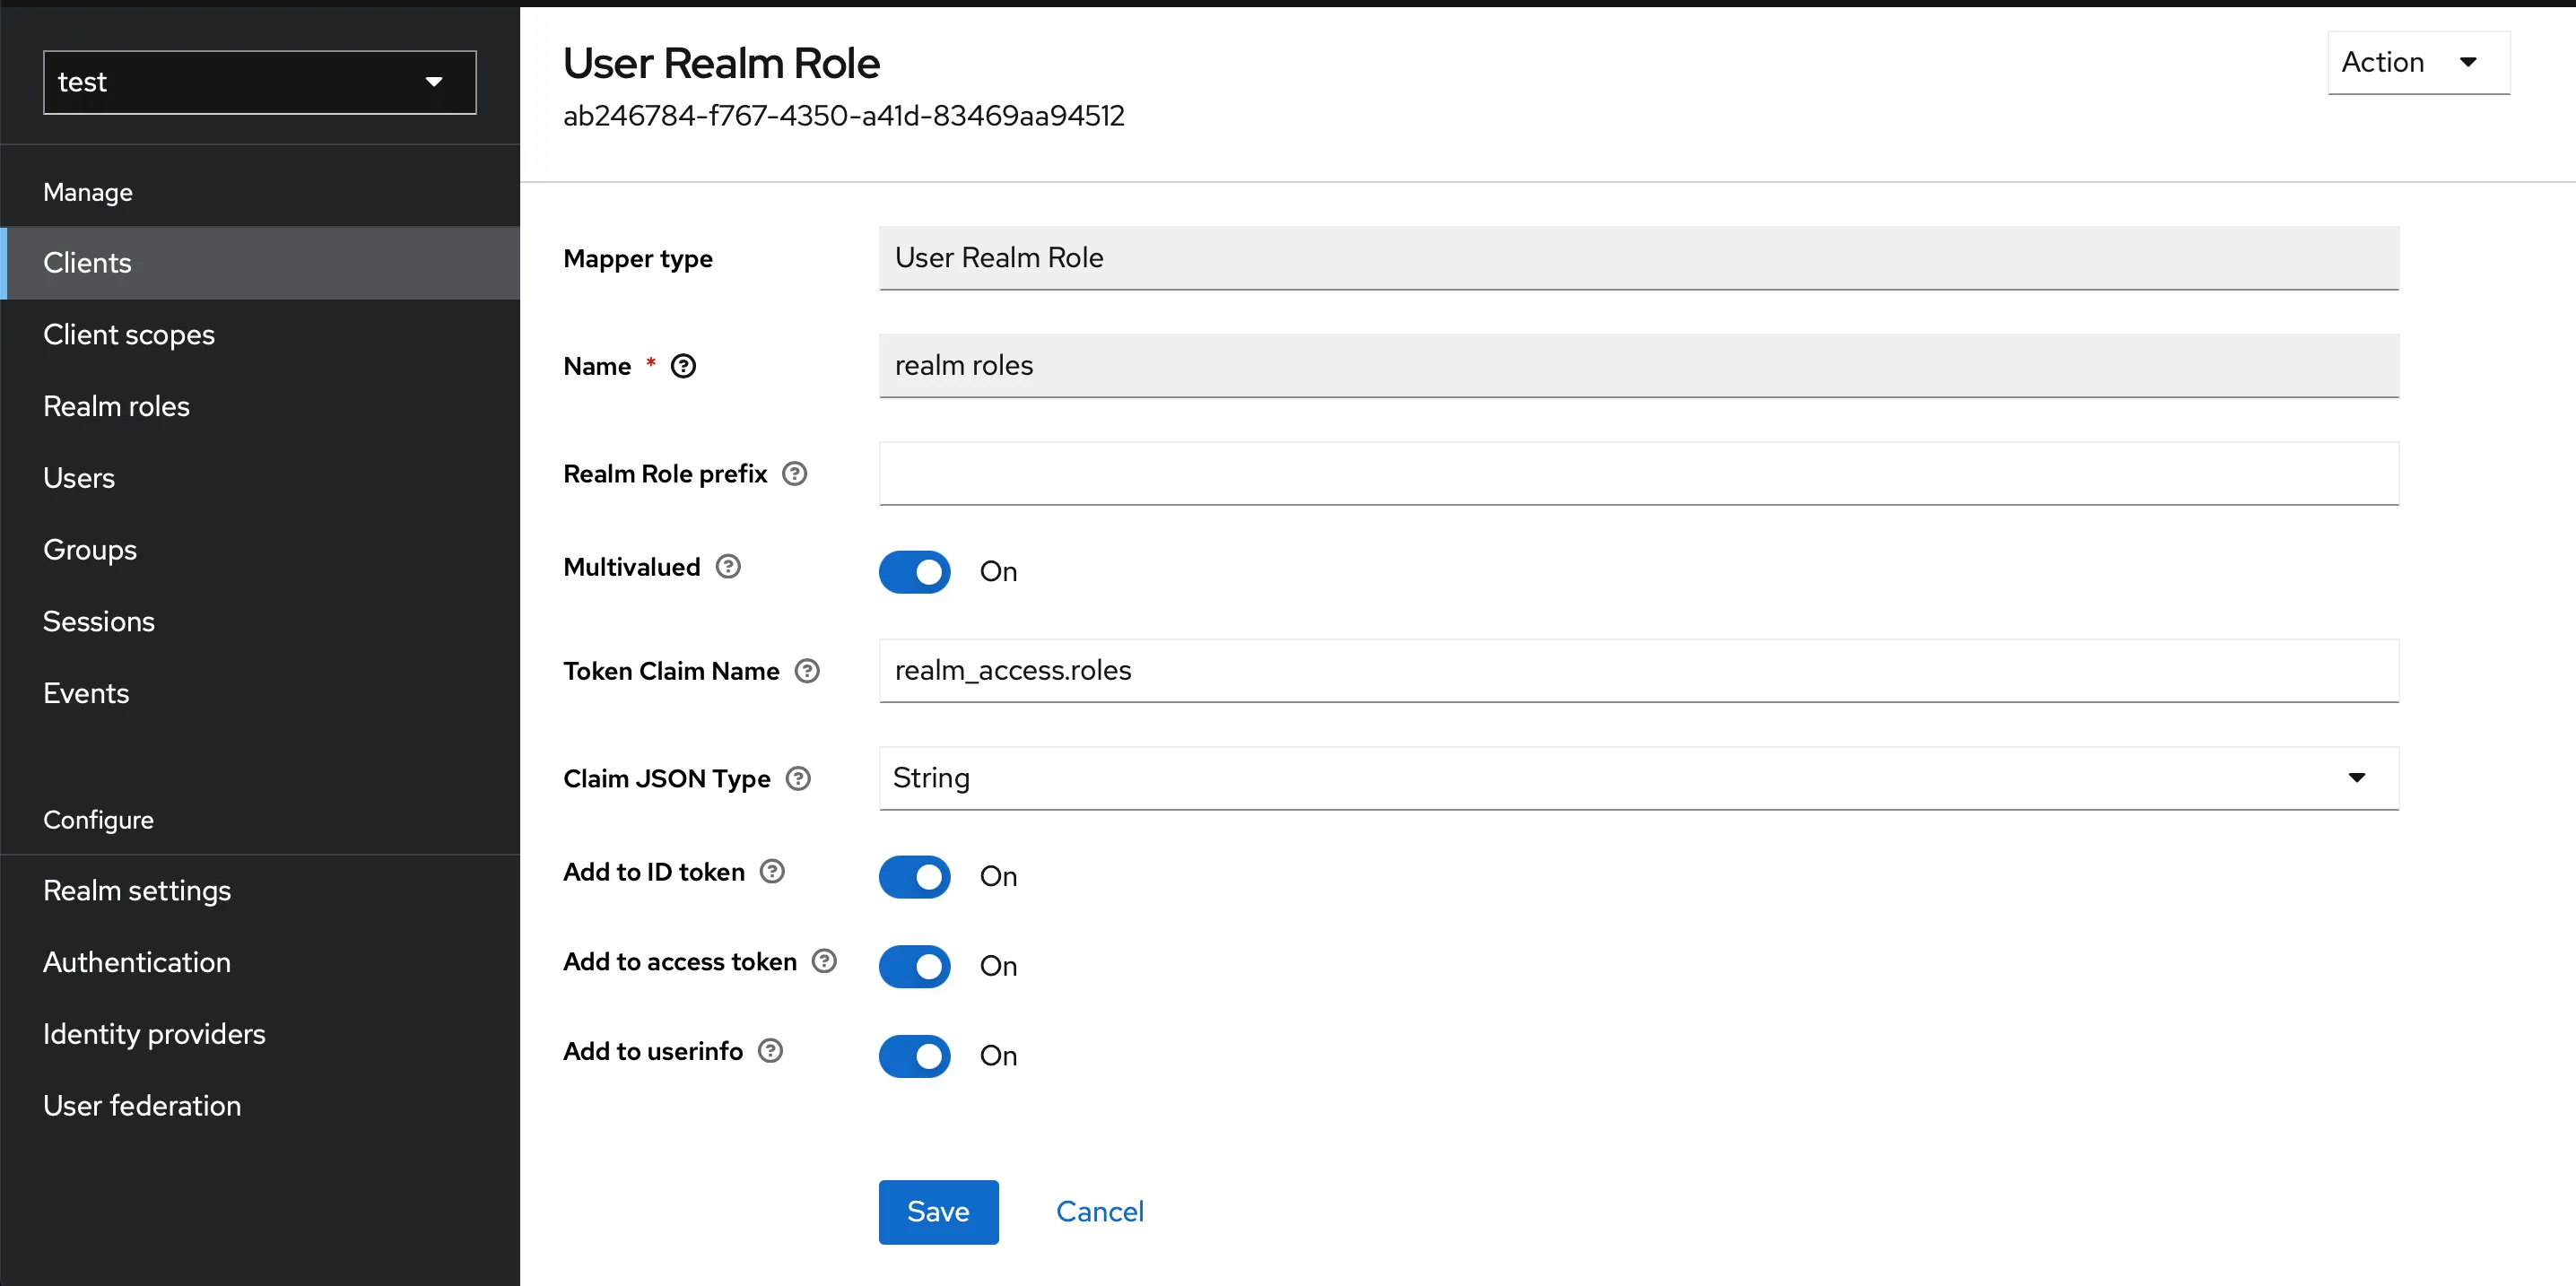Viewport: 2576px width, 1286px height.
Task: Disable the Add to ID token switch
Action: [x=914, y=877]
